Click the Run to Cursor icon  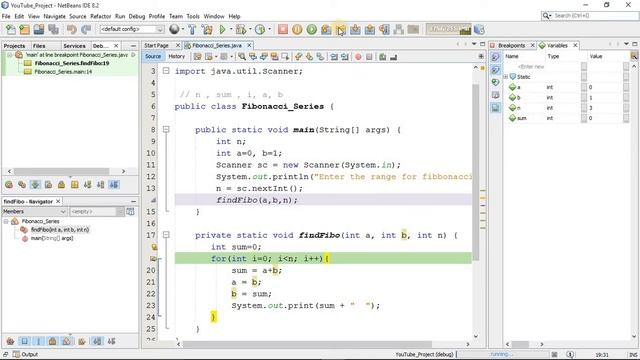point(384,29)
